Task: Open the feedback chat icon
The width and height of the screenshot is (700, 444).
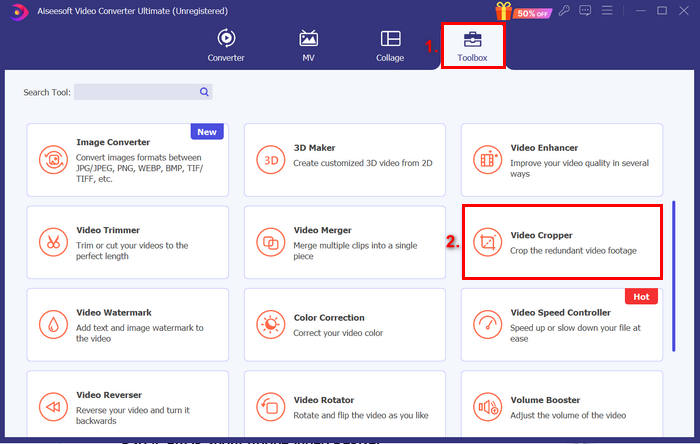Action: point(585,11)
